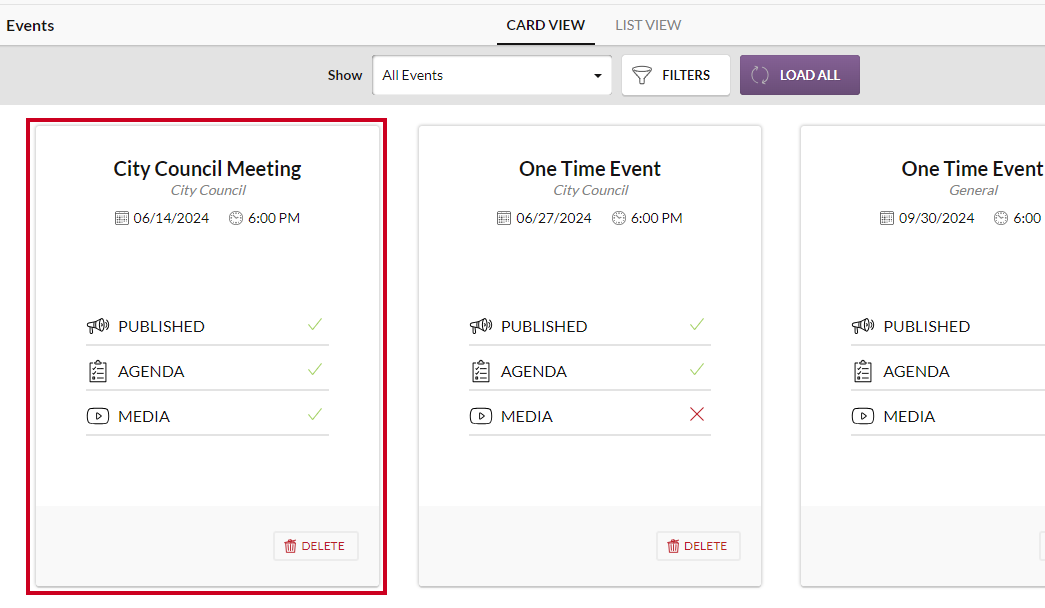Toggle PUBLISHED checkmark on 06/27/2024 event
This screenshot has width=1045, height=608.
click(697, 325)
